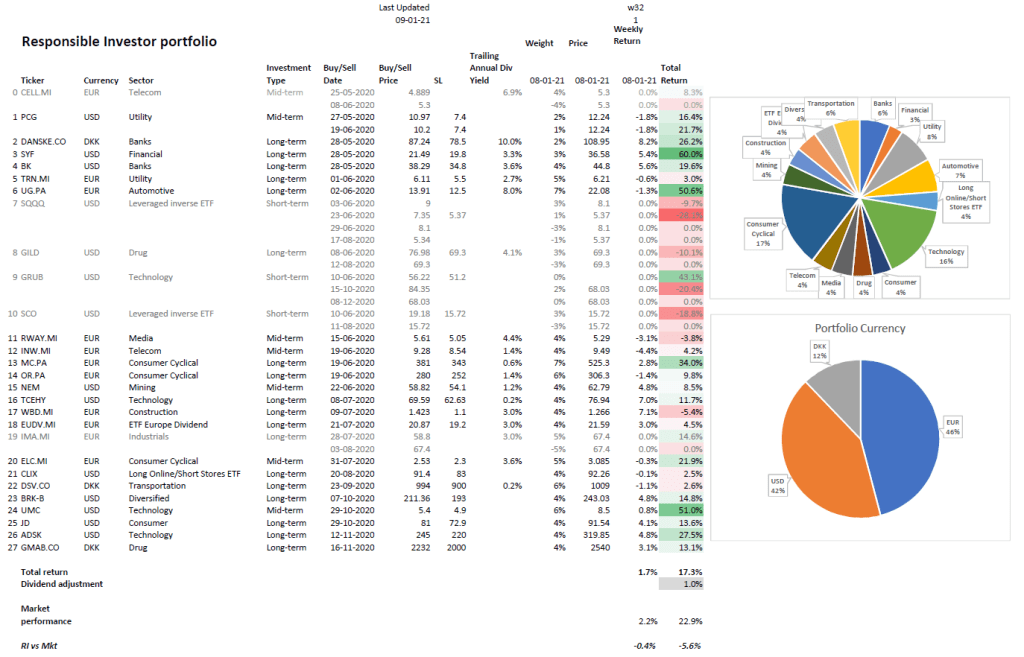The height and width of the screenshot is (657, 1024).
Task: Select the Last Updated date 09-01-21 cell
Action: point(412,20)
